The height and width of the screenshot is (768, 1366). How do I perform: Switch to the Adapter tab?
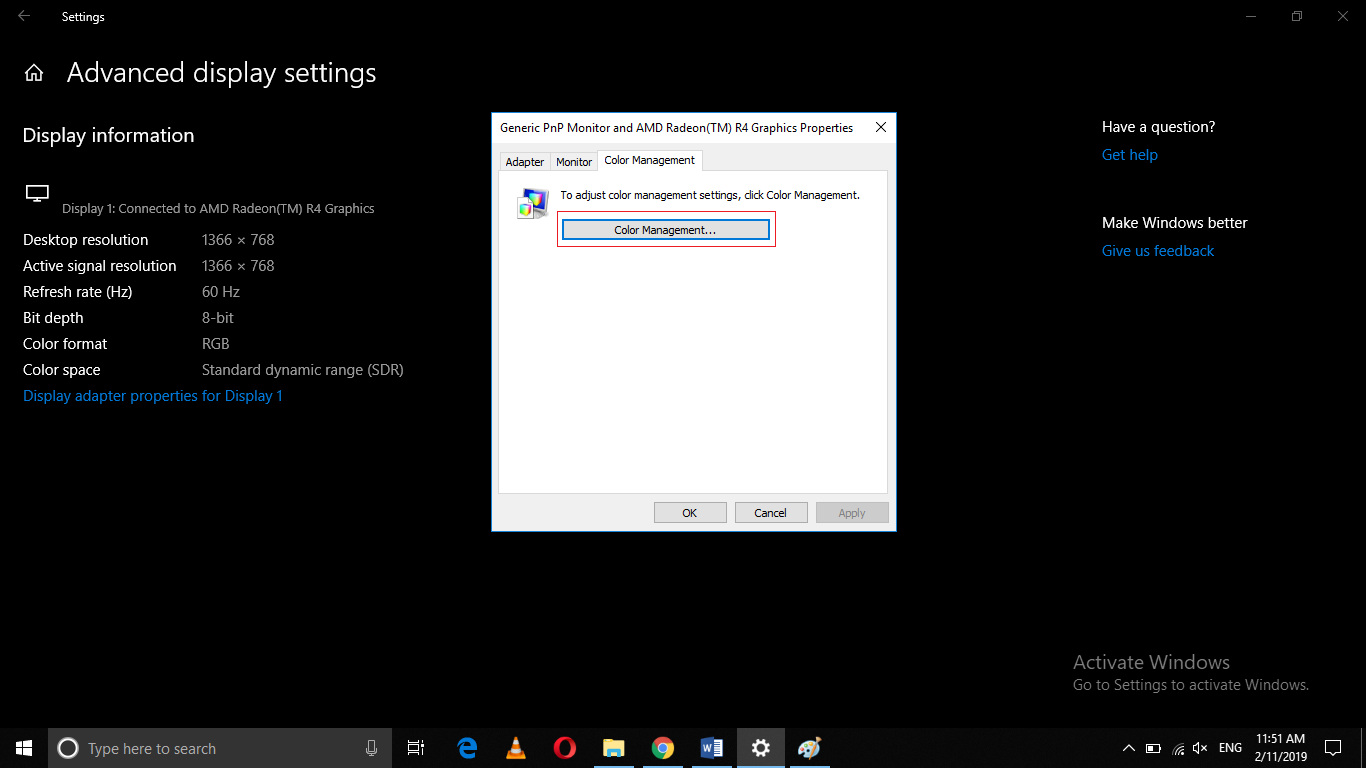click(524, 161)
